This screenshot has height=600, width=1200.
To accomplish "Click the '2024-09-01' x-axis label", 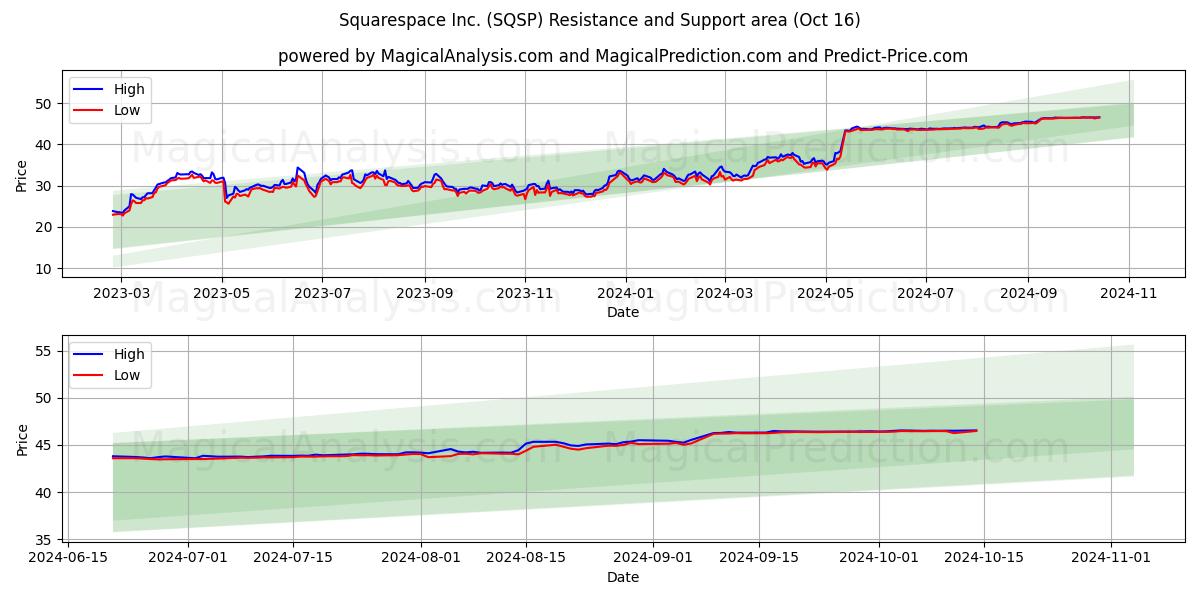I will (654, 560).
